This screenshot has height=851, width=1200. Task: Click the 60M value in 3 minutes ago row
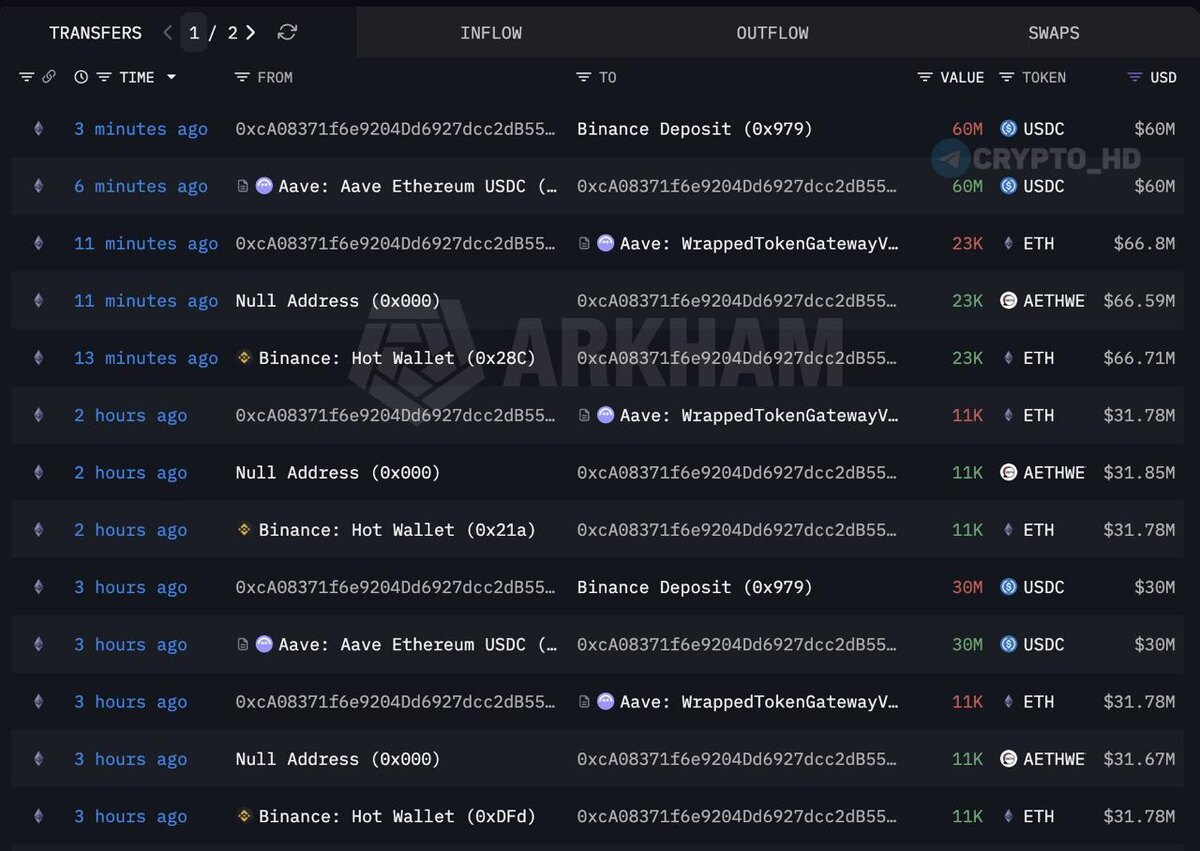(x=967, y=129)
